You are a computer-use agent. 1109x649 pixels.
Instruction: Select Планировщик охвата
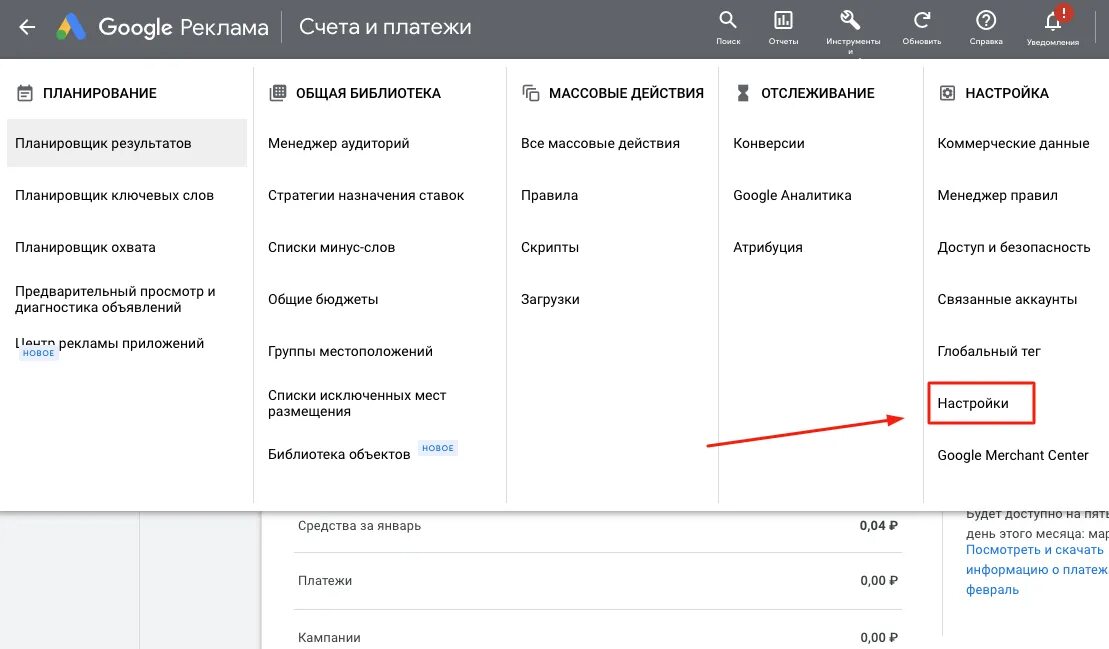(85, 247)
